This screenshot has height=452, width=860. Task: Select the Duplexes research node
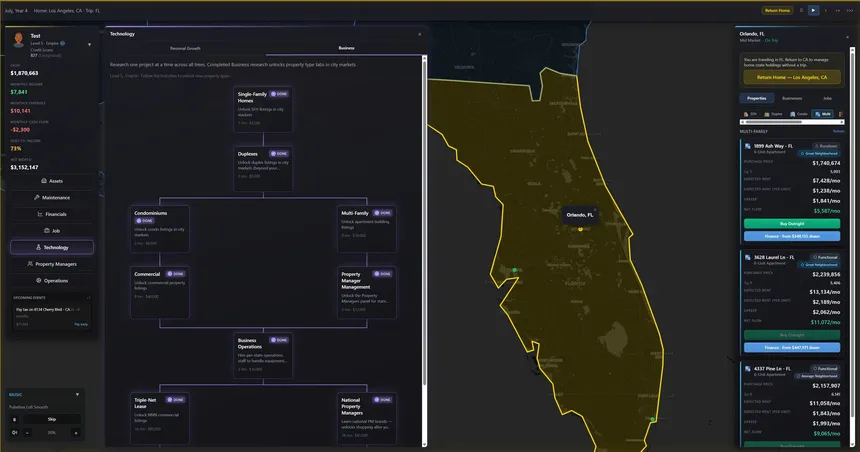point(263,168)
